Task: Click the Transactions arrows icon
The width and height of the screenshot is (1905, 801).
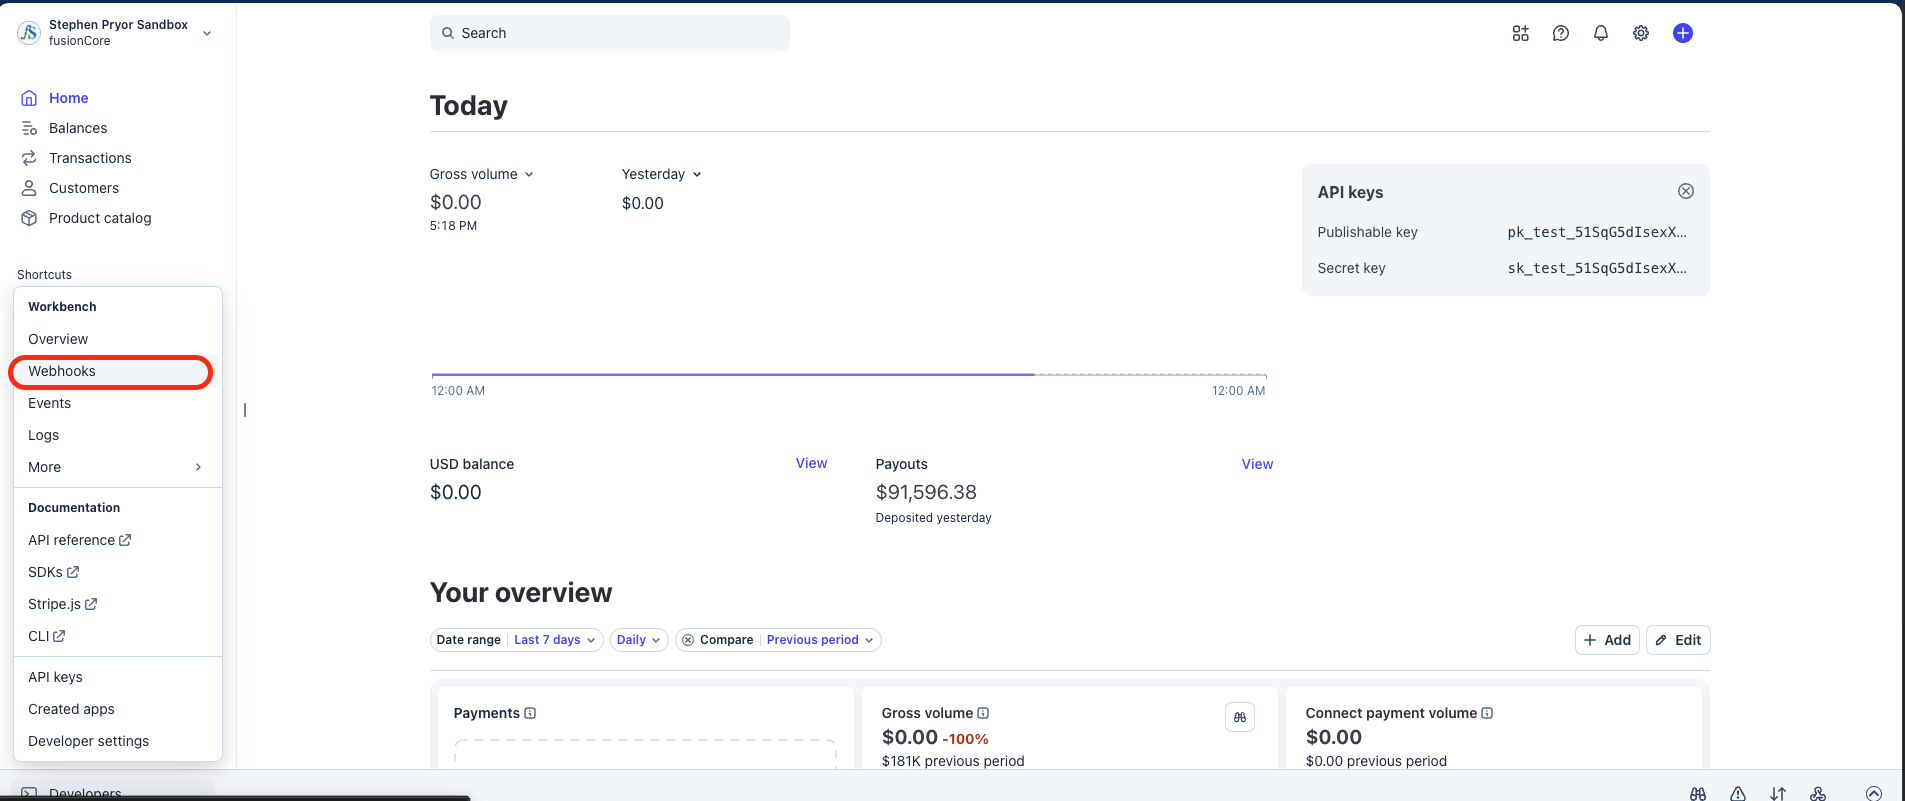Action: 29,158
